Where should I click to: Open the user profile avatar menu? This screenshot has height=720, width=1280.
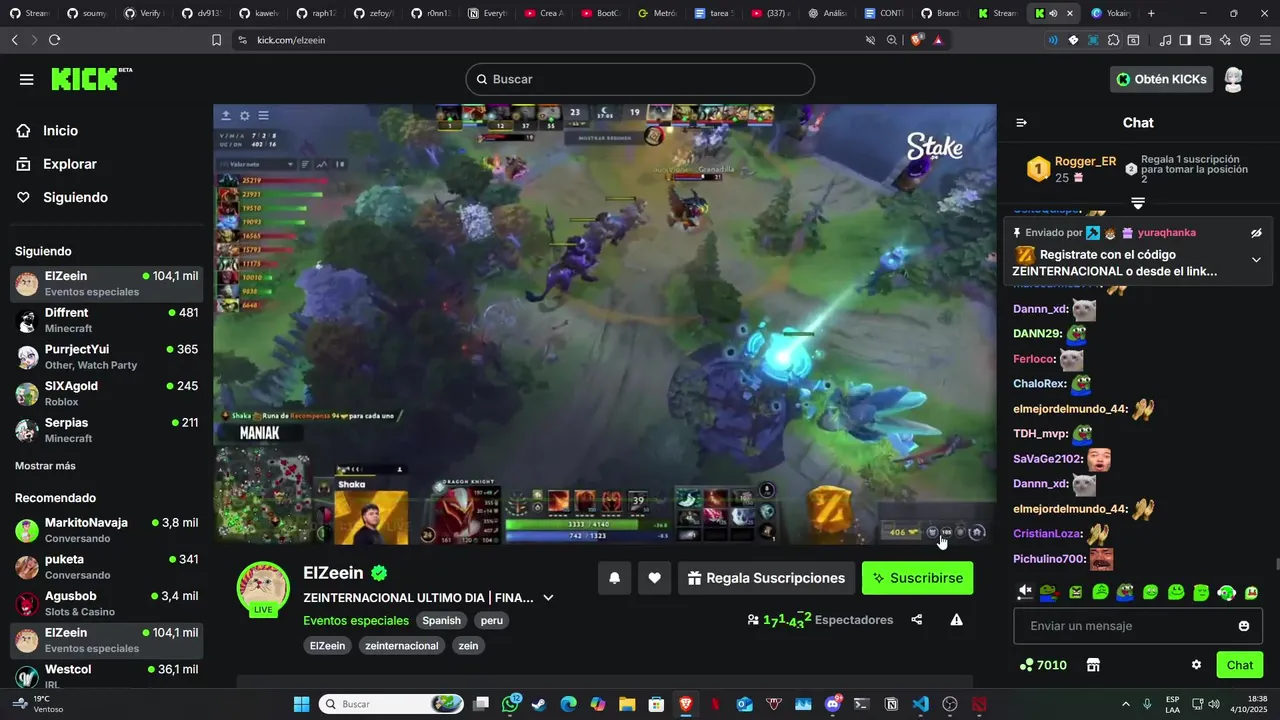1234,79
